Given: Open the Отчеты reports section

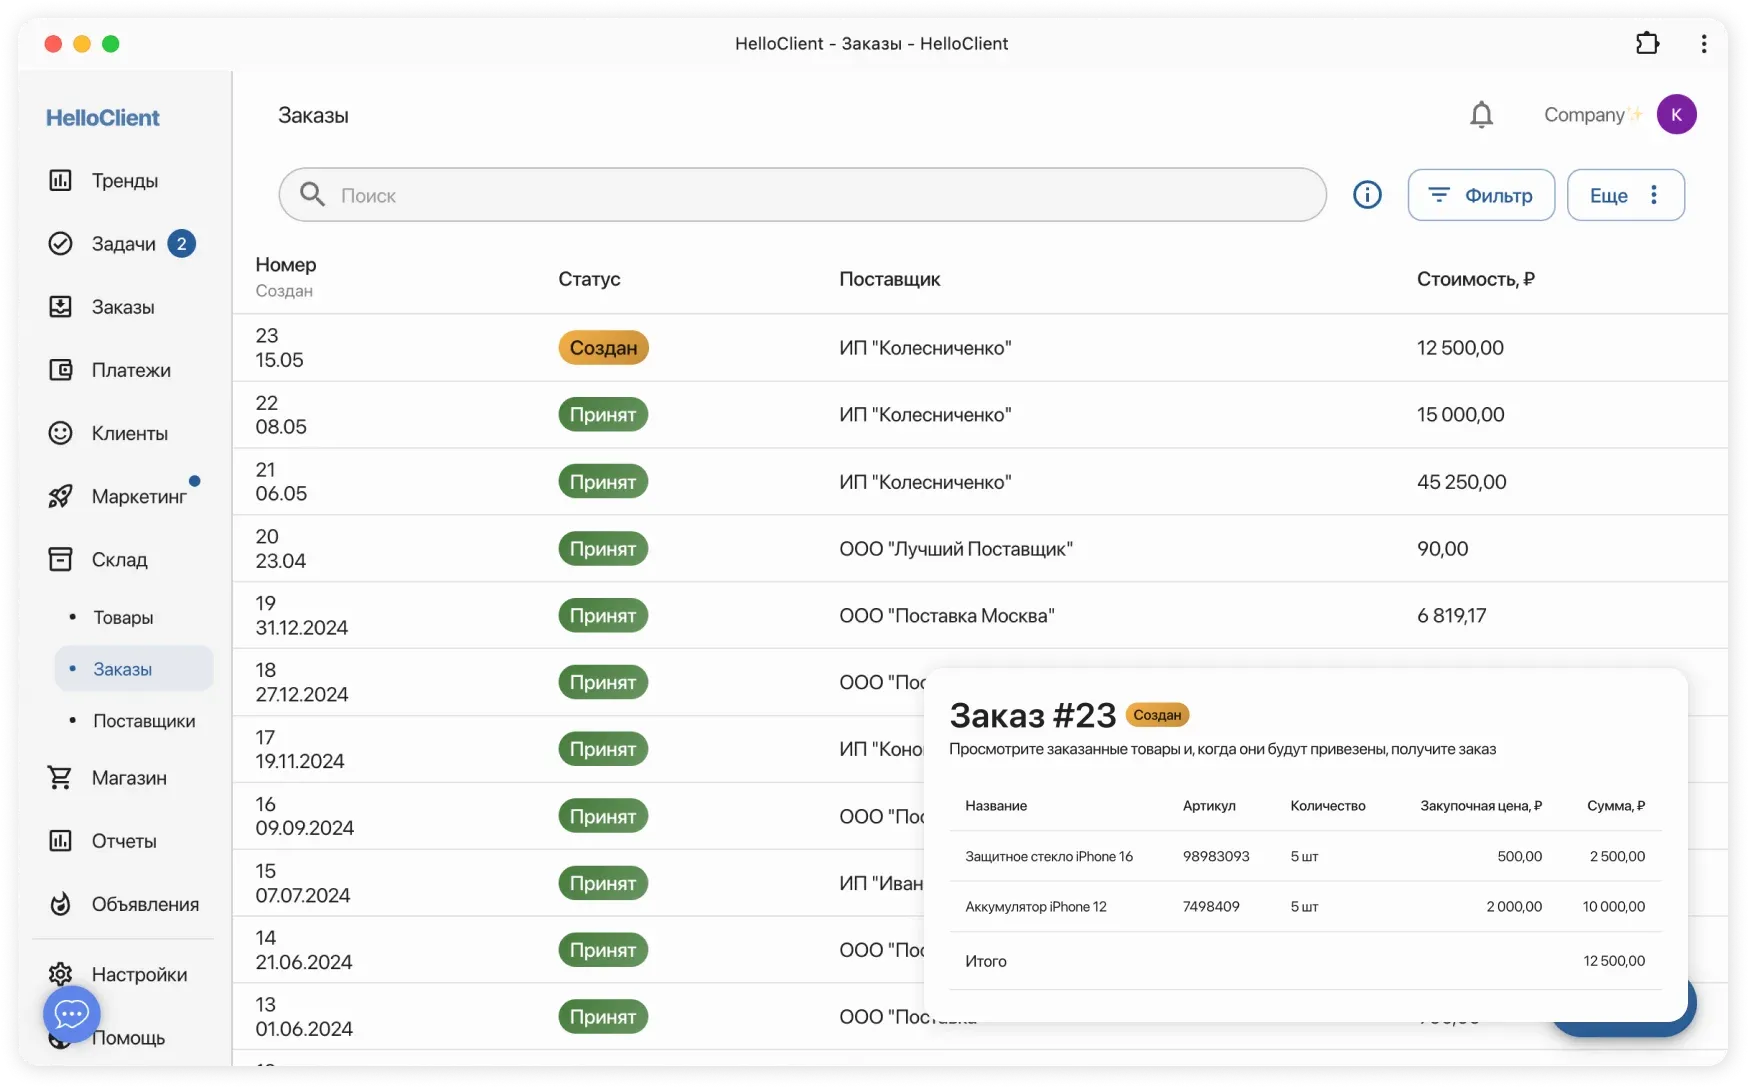Looking at the screenshot, I should tap(124, 841).
